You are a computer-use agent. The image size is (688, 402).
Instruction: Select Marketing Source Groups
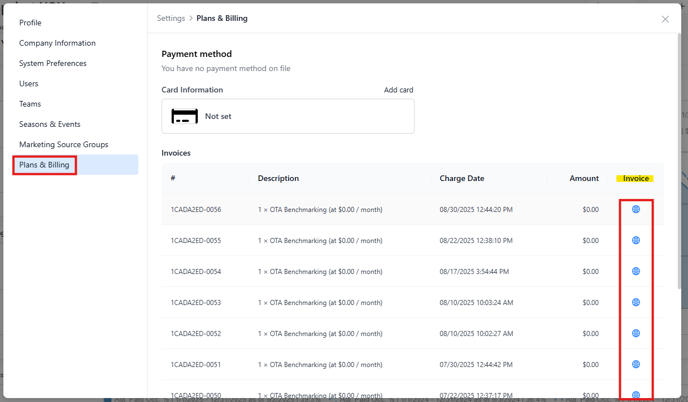click(x=64, y=144)
